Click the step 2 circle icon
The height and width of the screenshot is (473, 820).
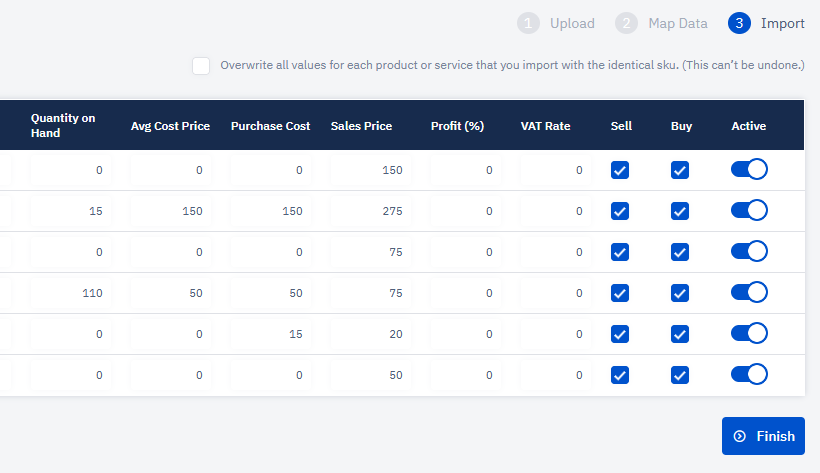[626, 24]
